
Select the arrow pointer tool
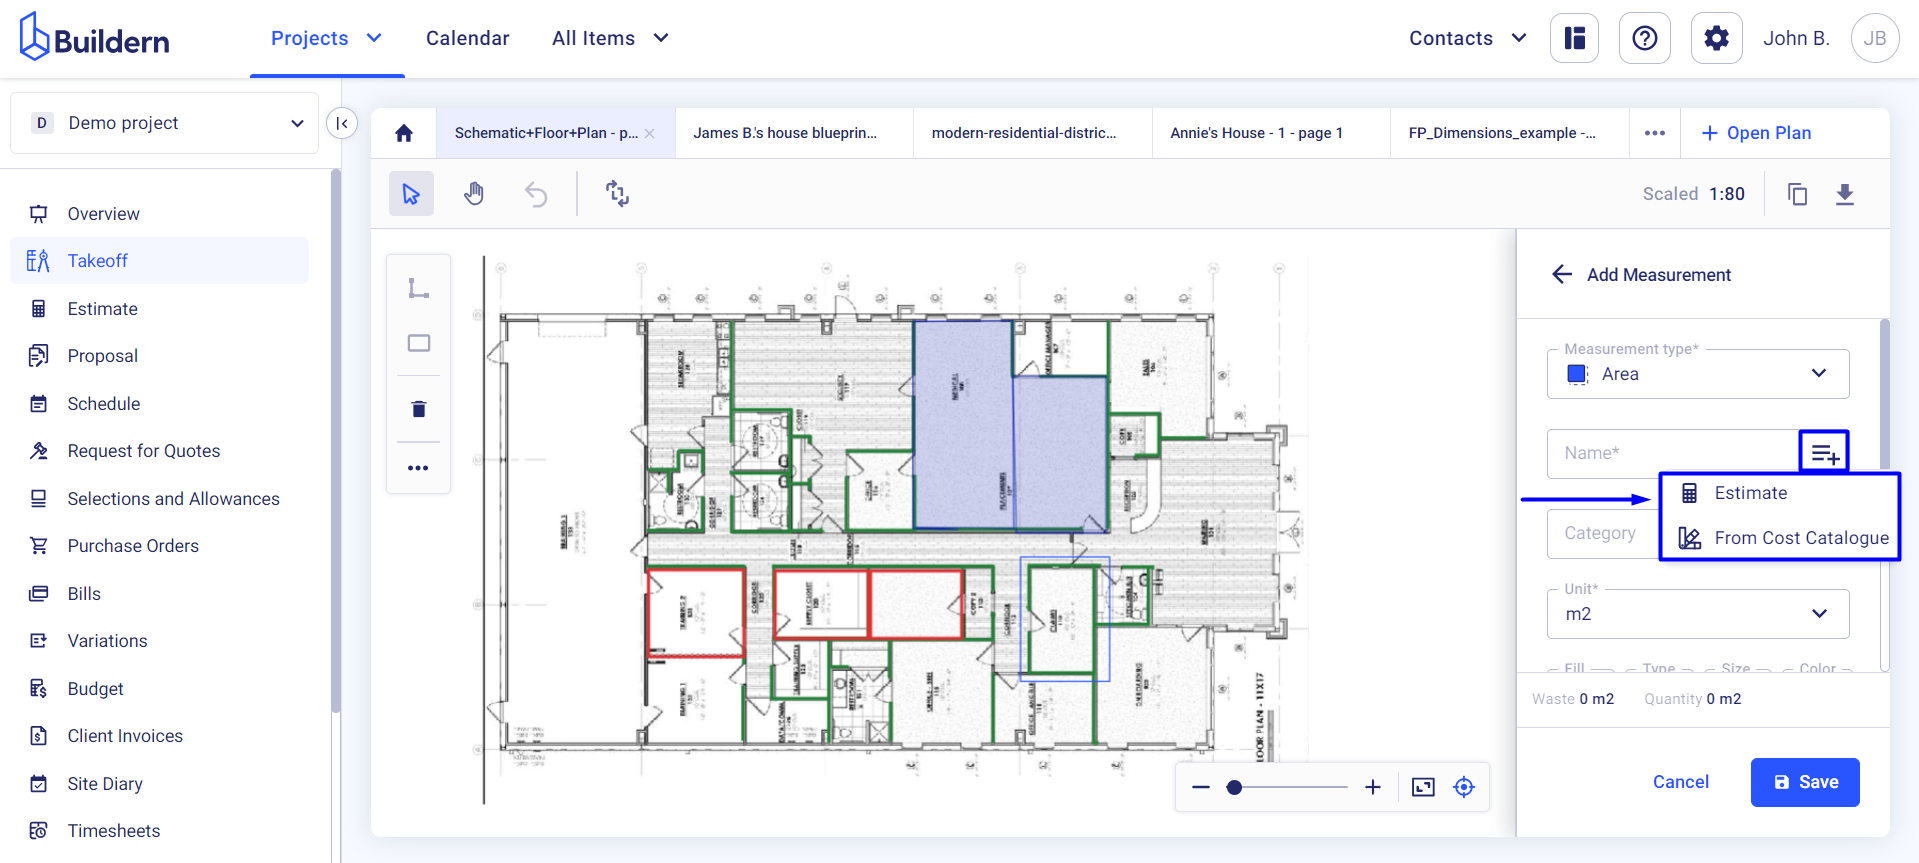(411, 194)
